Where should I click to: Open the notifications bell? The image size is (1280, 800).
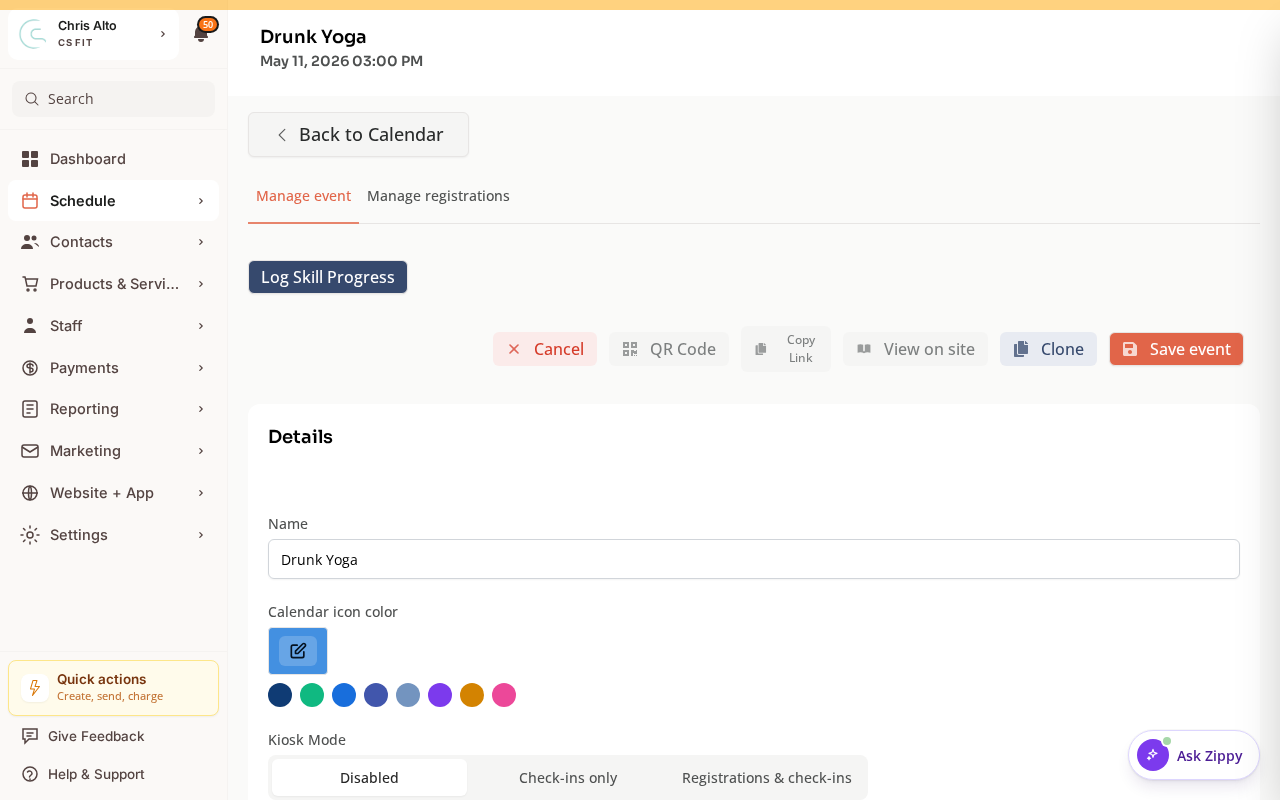201,34
